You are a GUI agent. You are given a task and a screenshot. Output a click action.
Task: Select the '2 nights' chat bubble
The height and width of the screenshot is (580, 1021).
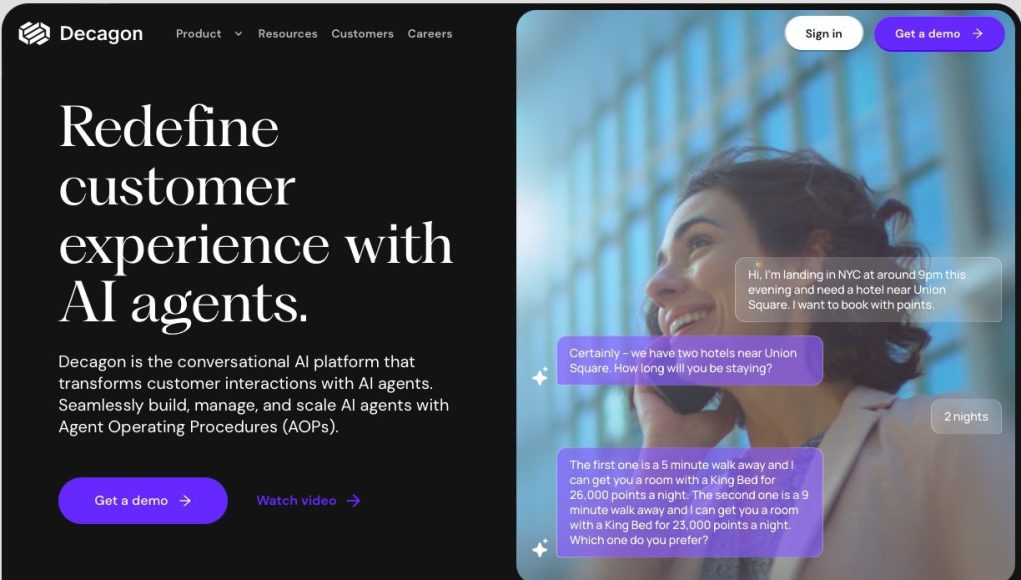pyautogui.click(x=966, y=417)
